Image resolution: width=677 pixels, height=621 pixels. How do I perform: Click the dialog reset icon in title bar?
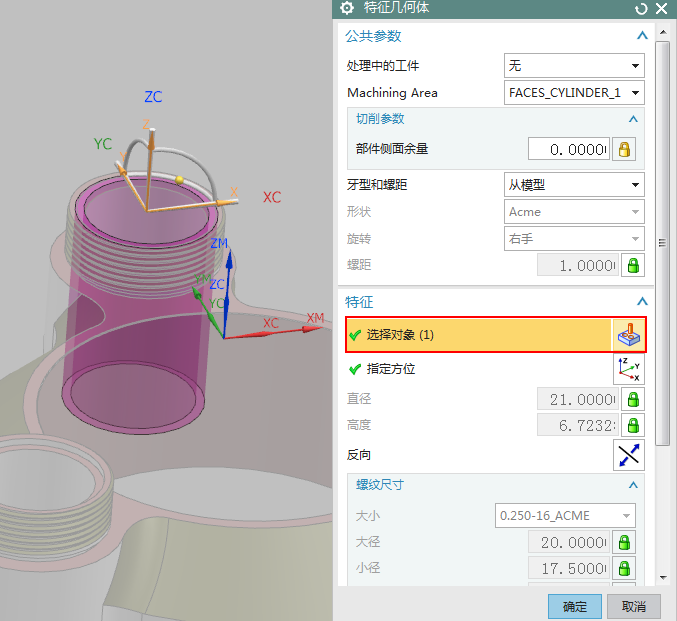click(641, 9)
